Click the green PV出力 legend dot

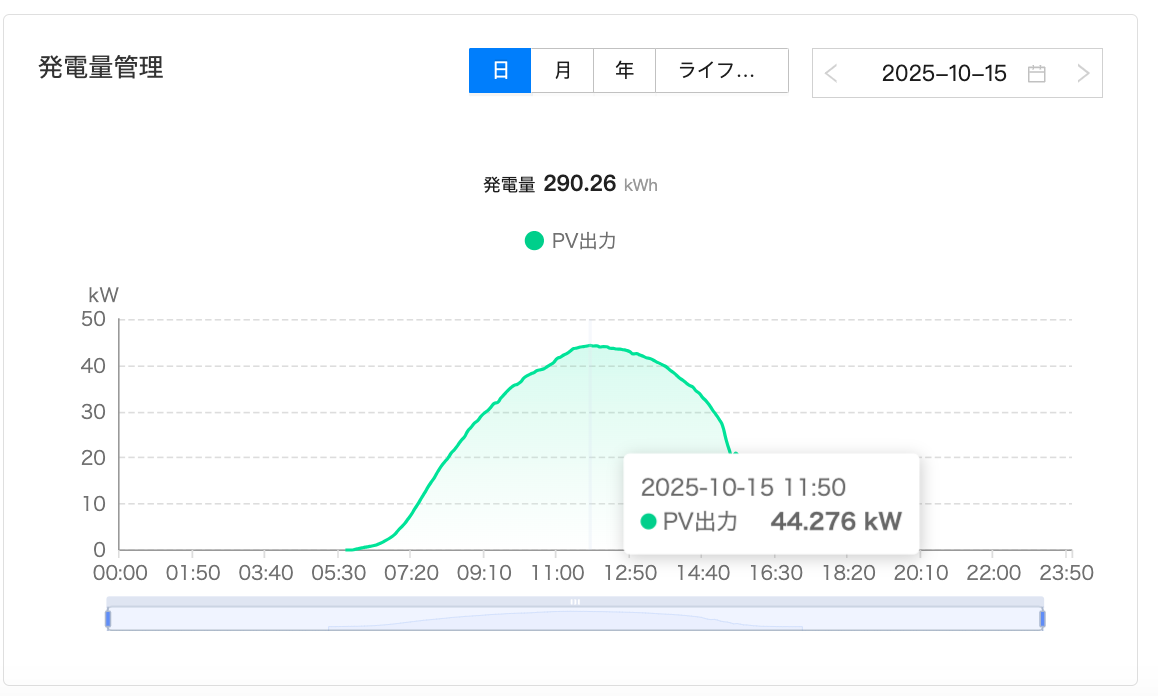[x=534, y=240]
